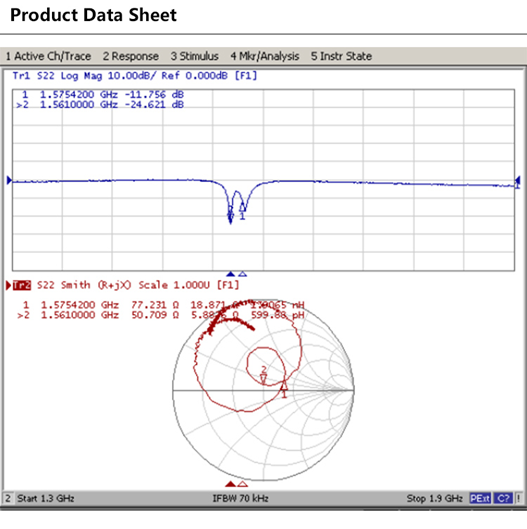Click the channel number 2 in status bar
This screenshot has width=527, height=529.
[x=8, y=498]
